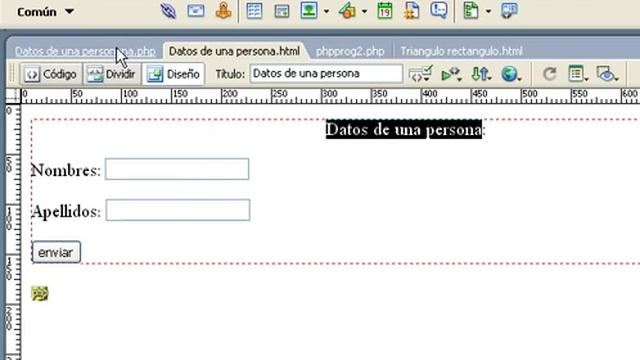
Task: Insert the Date calendar icon
Action: [384, 10]
